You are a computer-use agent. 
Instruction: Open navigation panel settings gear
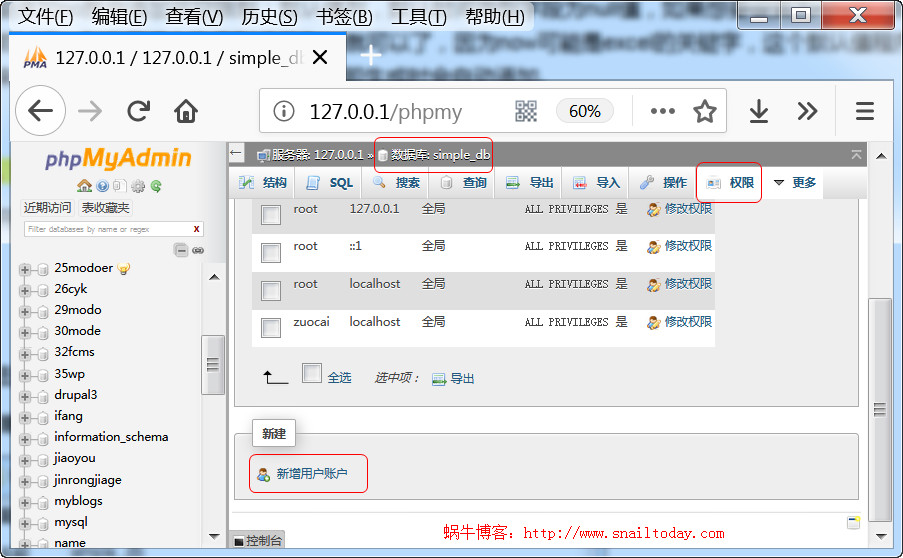point(138,185)
